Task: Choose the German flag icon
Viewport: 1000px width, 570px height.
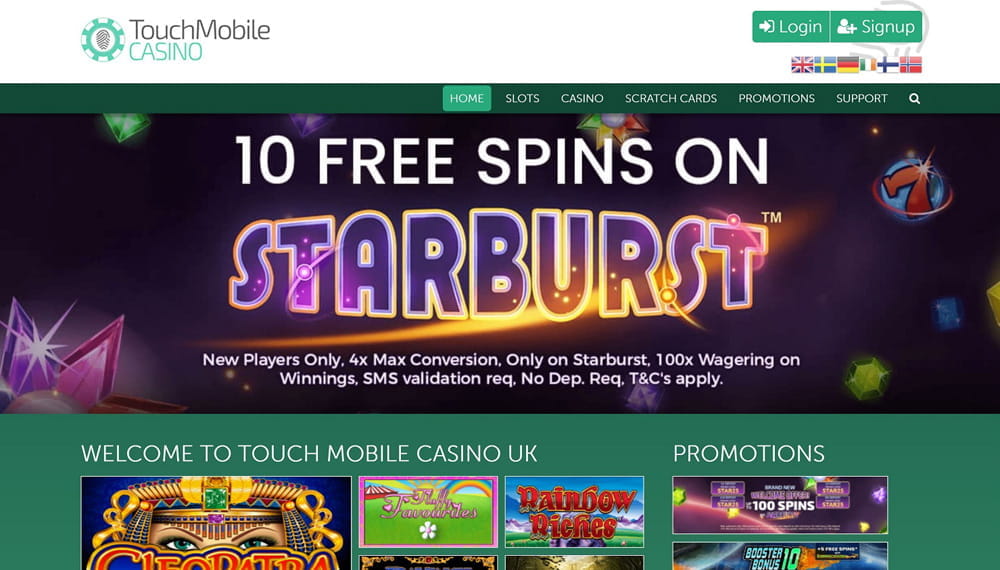Action: [x=848, y=64]
